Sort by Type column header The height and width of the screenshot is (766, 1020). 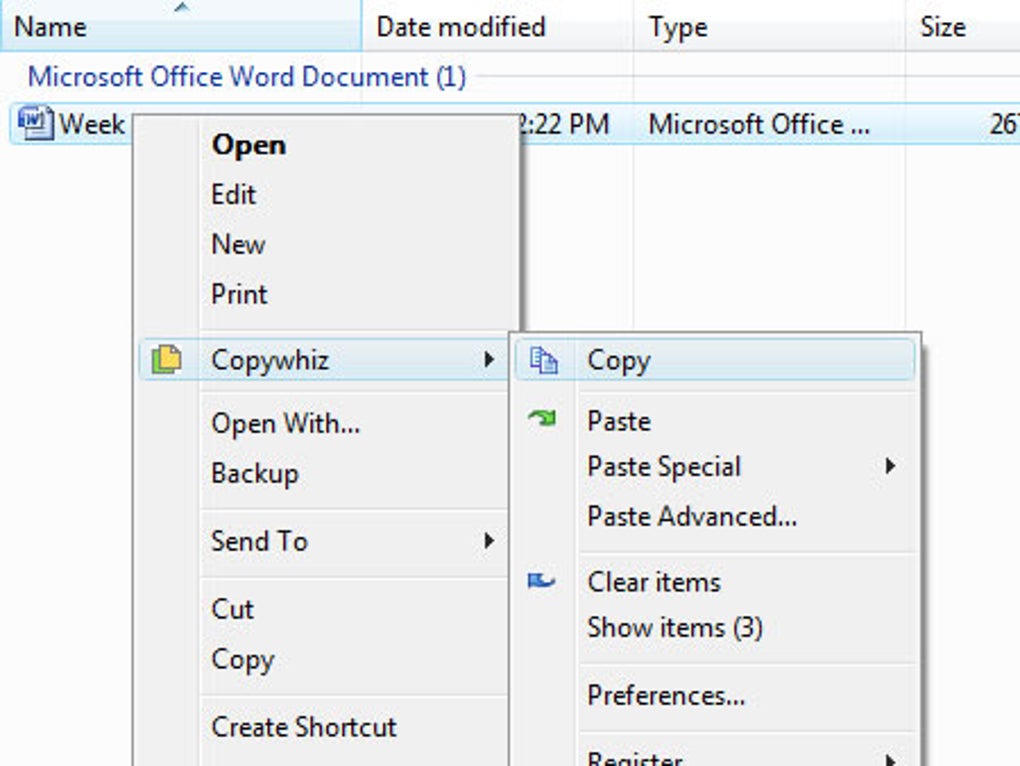tap(770, 27)
